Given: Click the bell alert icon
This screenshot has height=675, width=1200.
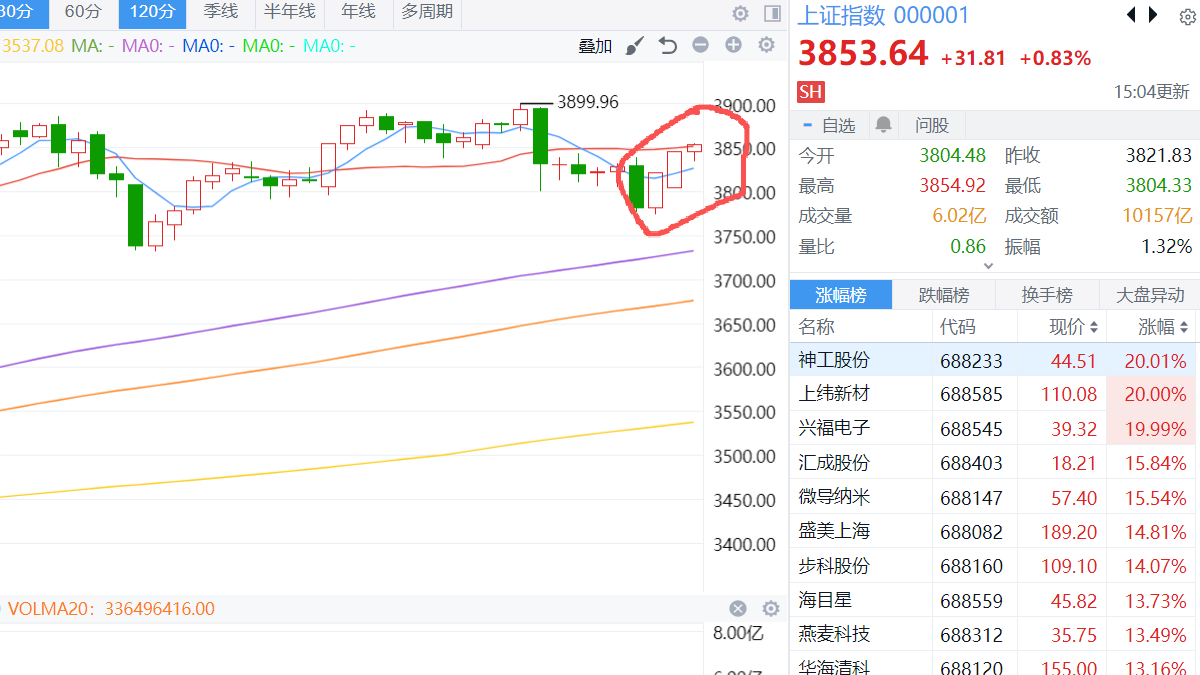Looking at the screenshot, I should coord(883,125).
